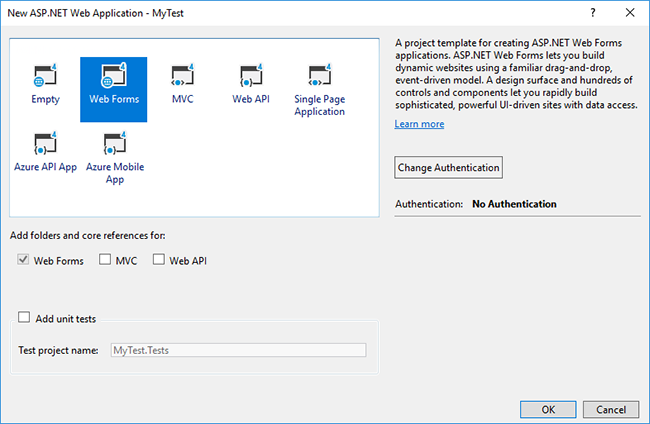Click the Change Authentication button
The image size is (650, 424).
tap(448, 167)
